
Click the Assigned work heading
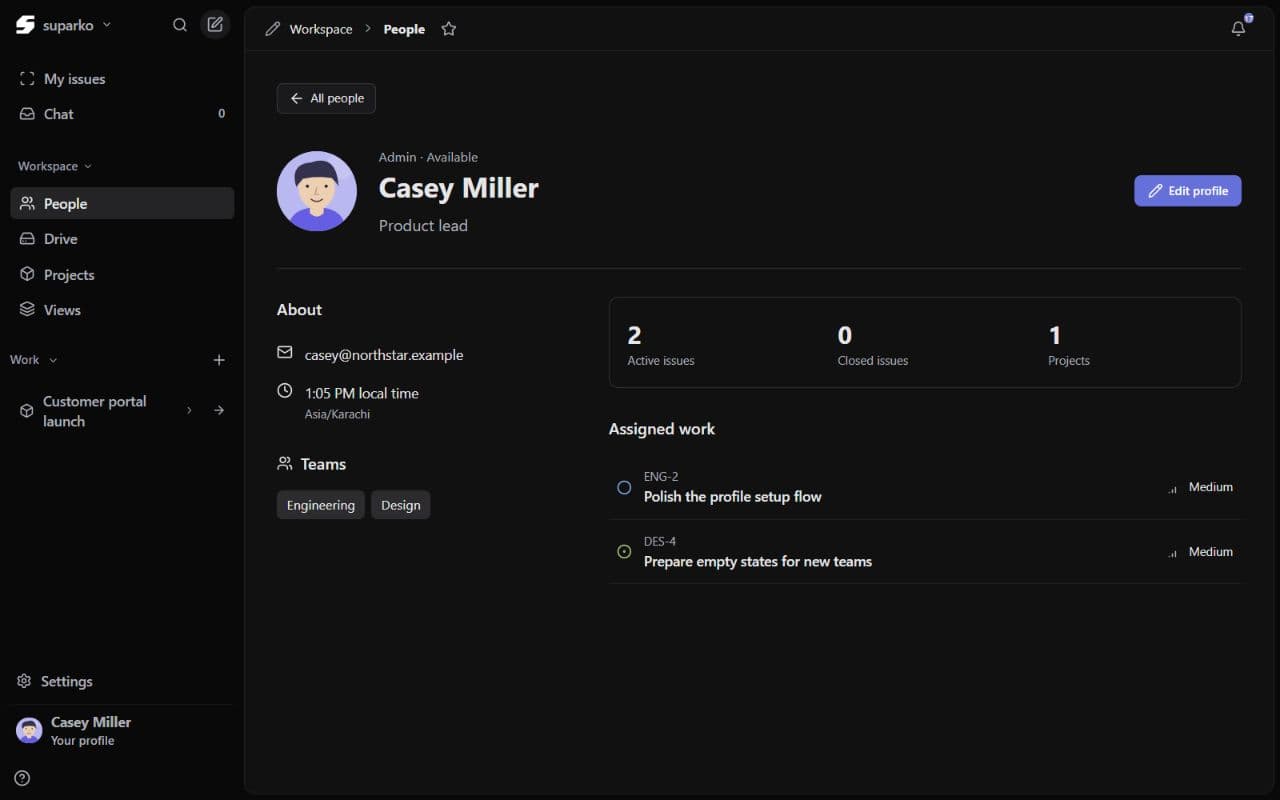click(662, 429)
